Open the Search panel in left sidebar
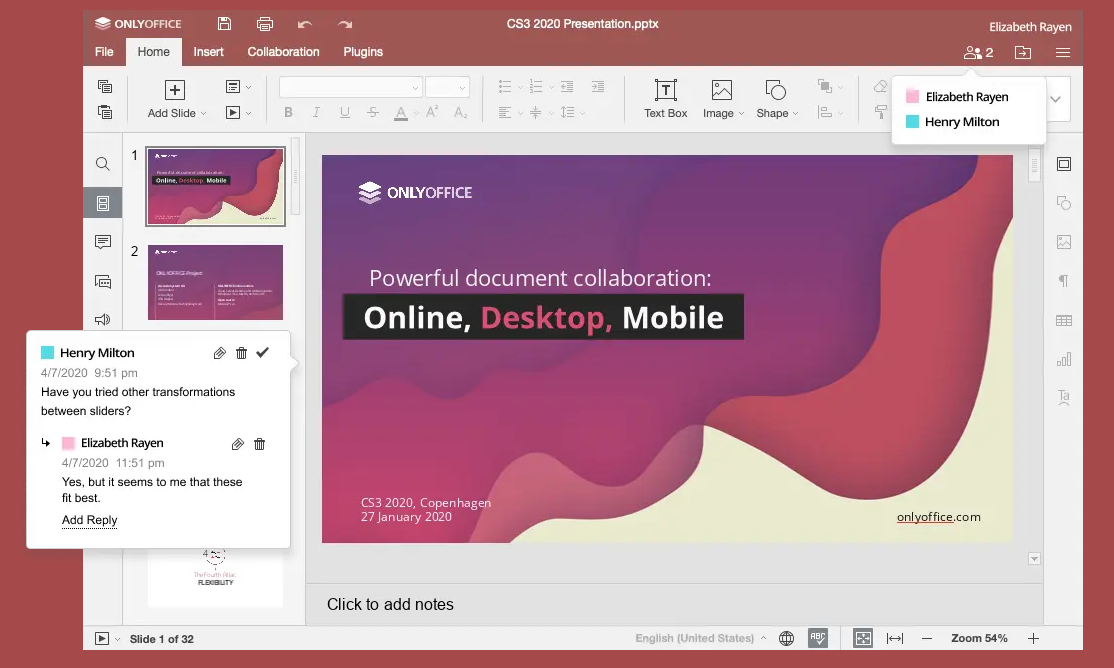 [103, 164]
